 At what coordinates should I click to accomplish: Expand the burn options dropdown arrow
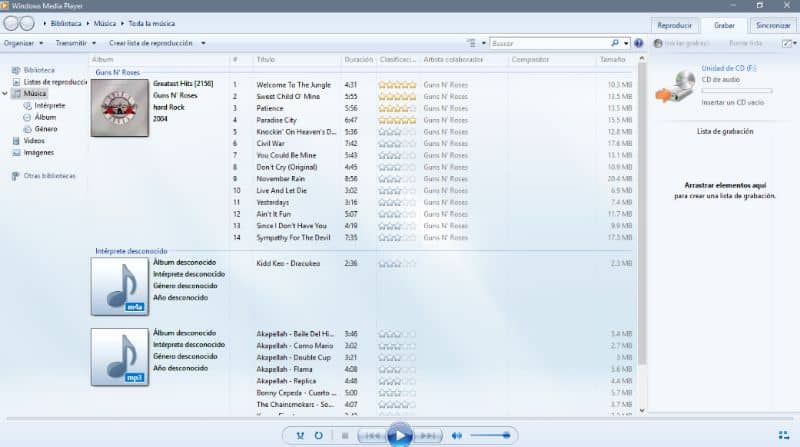click(795, 44)
